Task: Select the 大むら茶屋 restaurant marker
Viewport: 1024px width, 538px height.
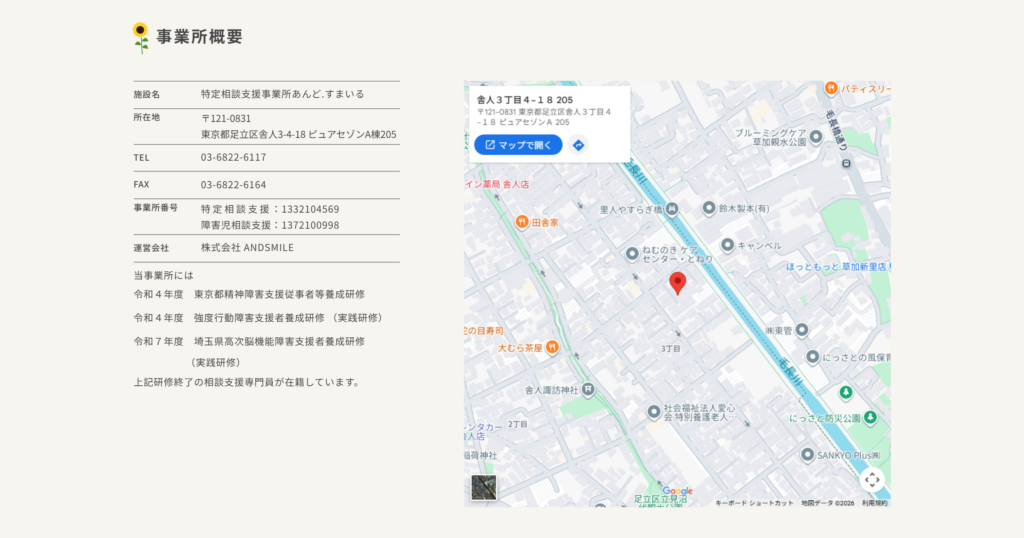Action: (552, 347)
